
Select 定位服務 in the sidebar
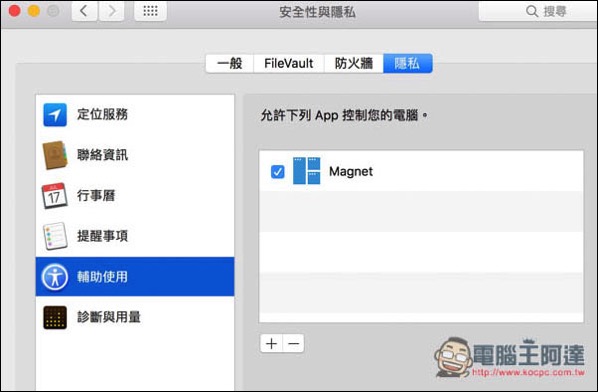tap(135, 114)
